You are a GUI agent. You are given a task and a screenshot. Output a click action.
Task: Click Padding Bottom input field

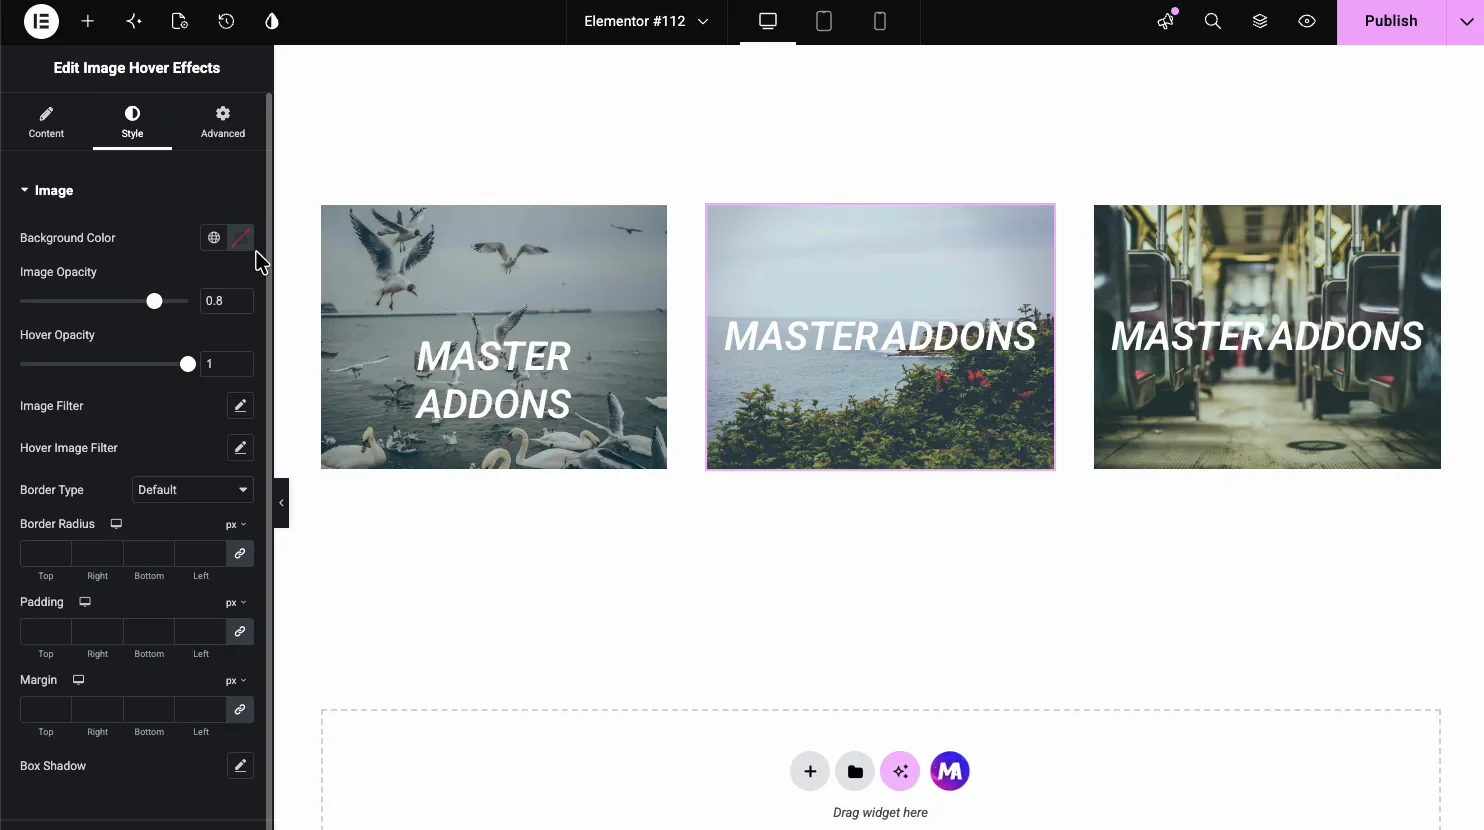point(149,632)
